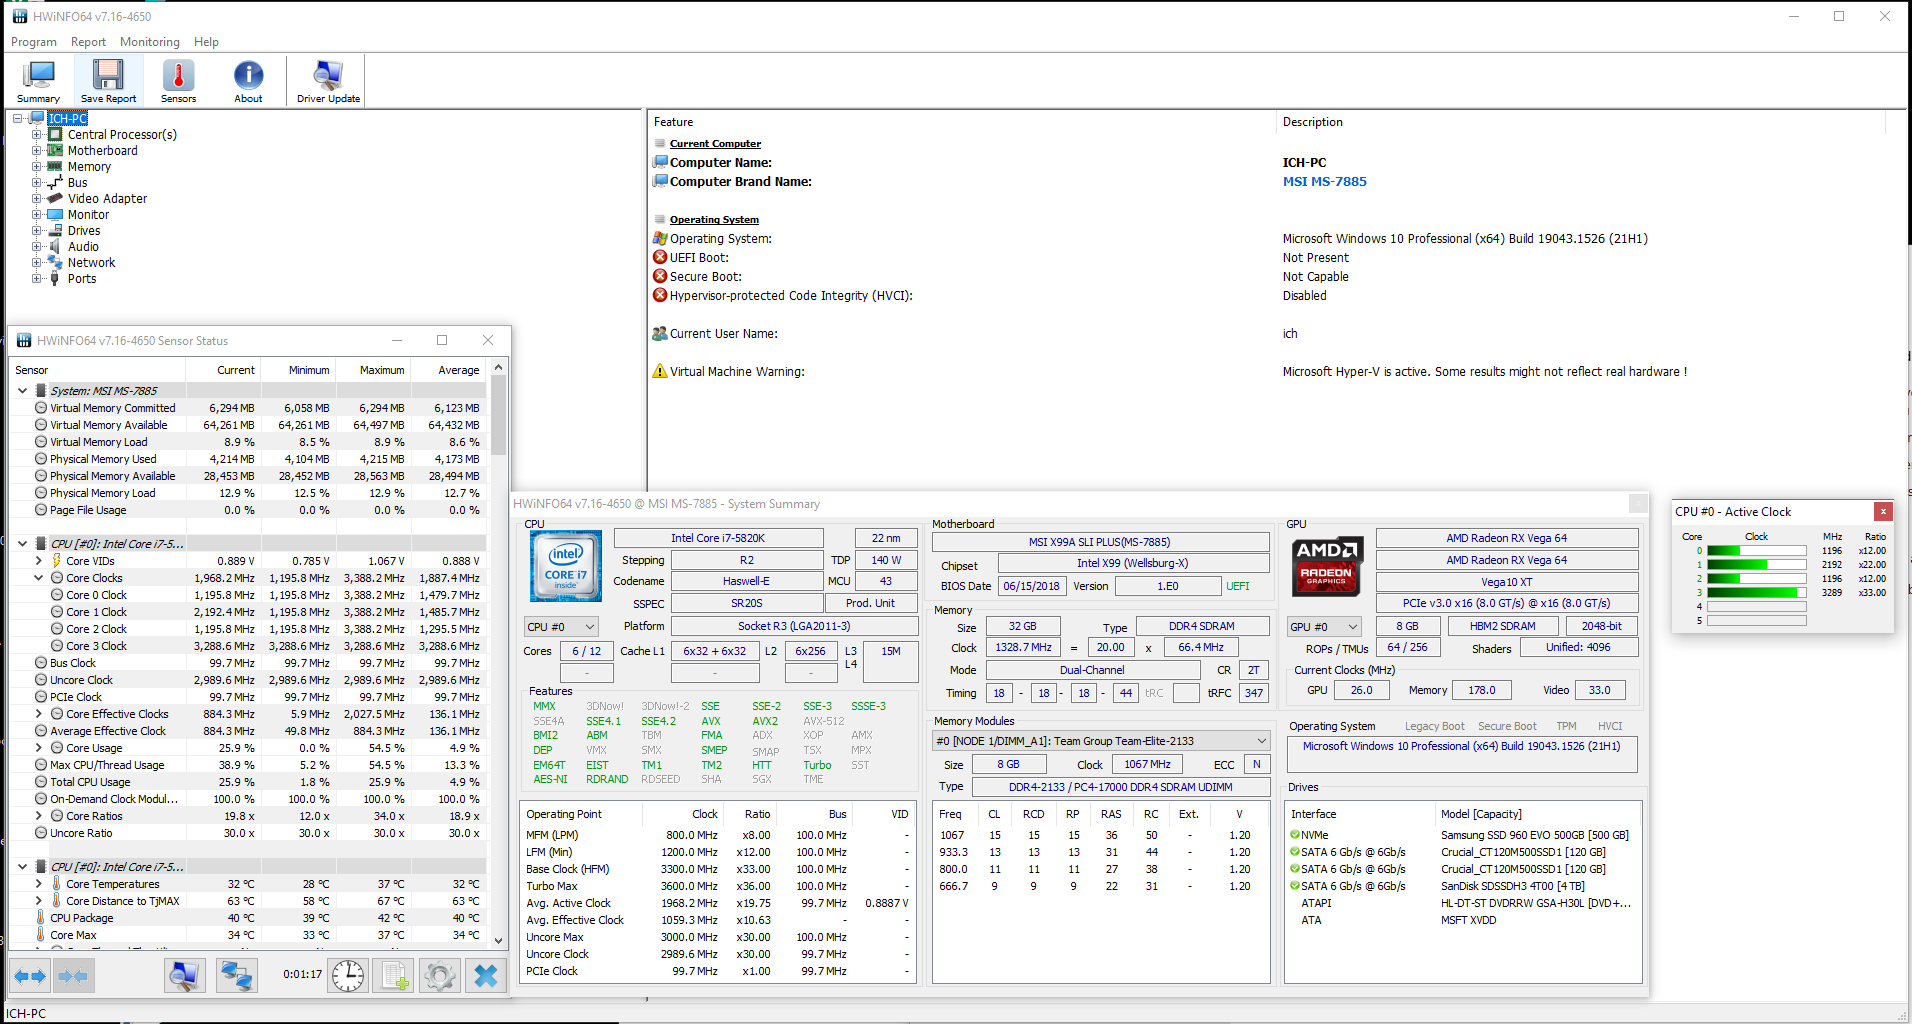Click the monitor with magnifier sensor button
The height and width of the screenshot is (1024, 1912).
184,975
